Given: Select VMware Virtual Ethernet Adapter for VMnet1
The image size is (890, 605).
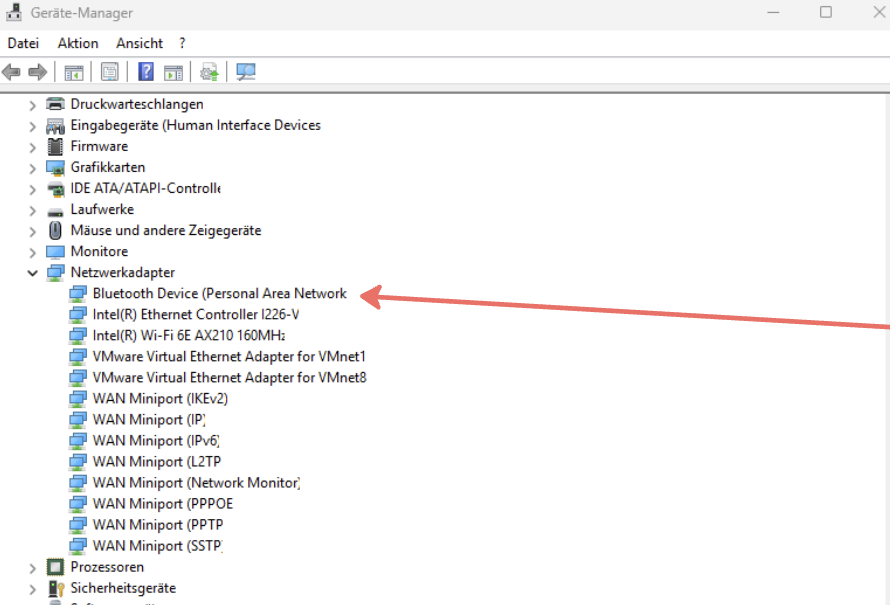Looking at the screenshot, I should point(229,356).
